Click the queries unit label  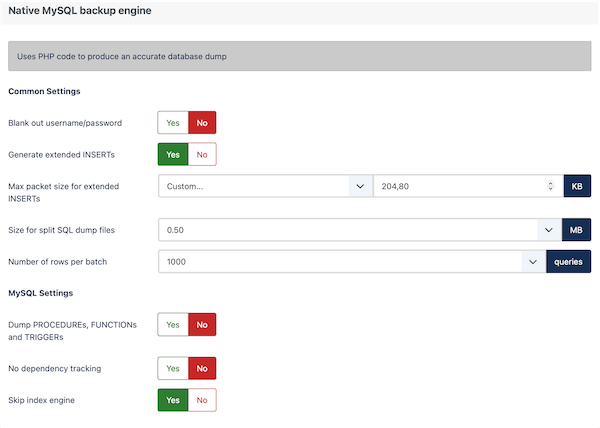tap(568, 262)
